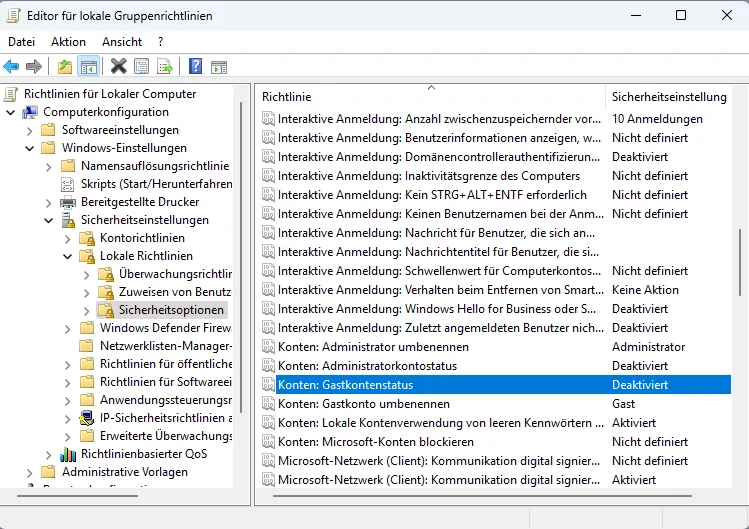The height and width of the screenshot is (529, 749).
Task: Collapse the Computerkonfiguration node
Action: 11,113
